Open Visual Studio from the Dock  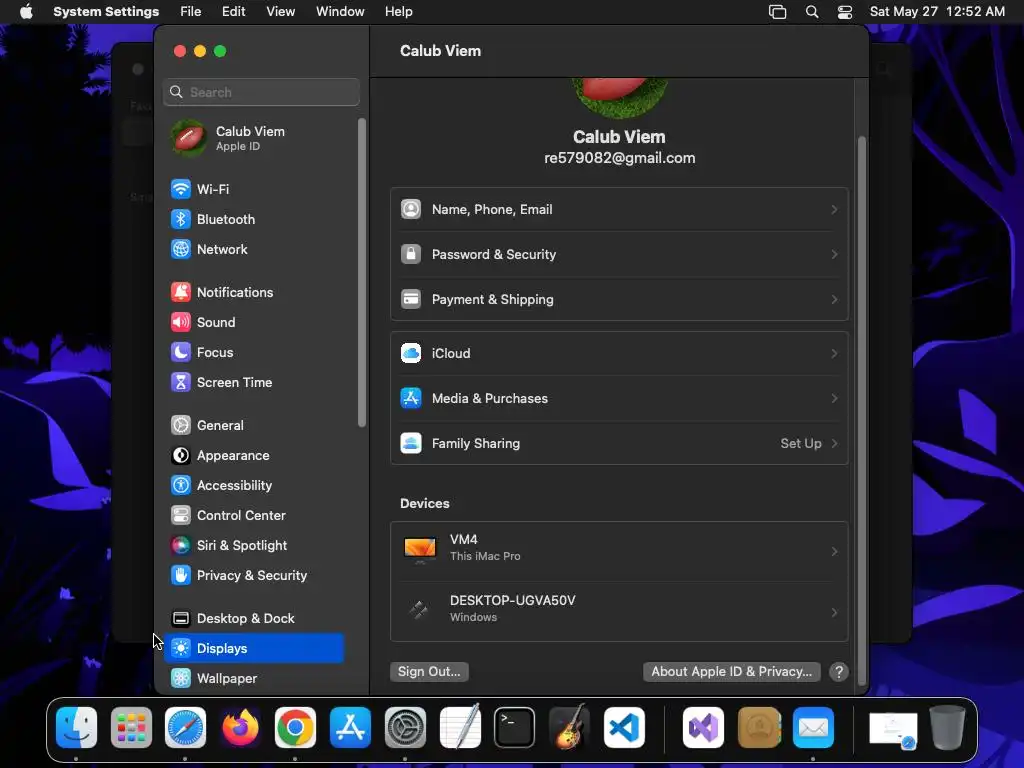pos(703,728)
